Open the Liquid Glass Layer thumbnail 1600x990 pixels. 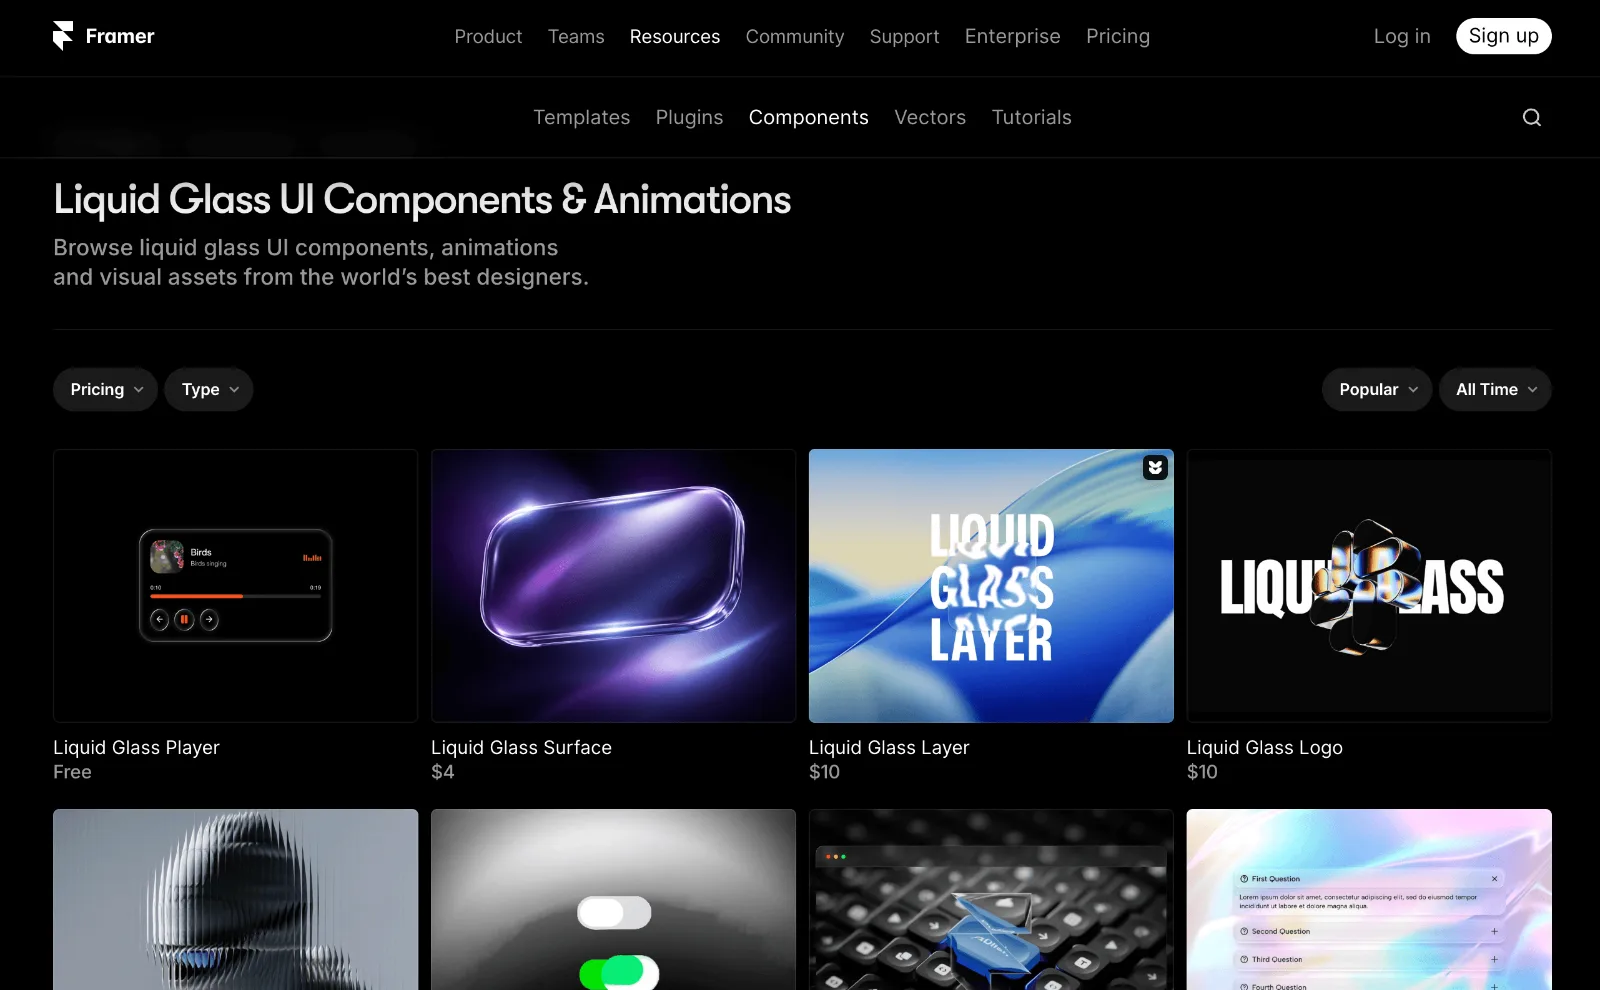pos(991,586)
